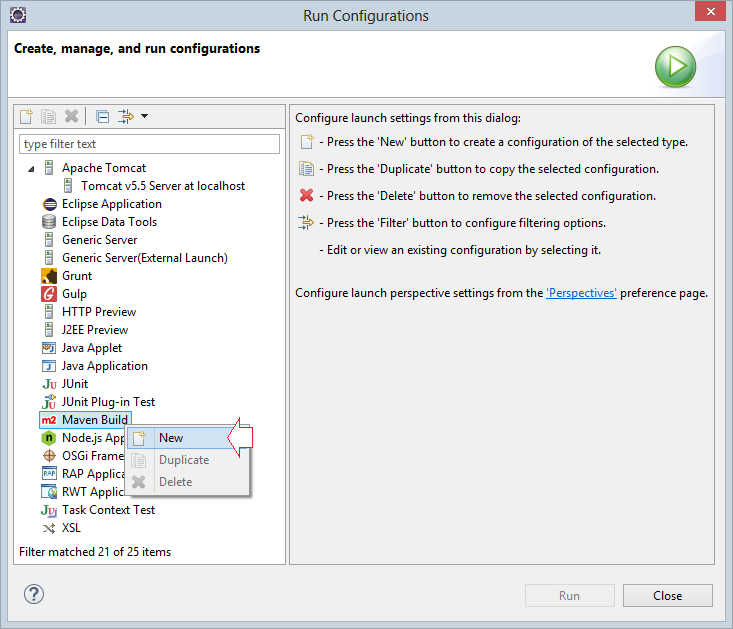Select Generic Server entry
The image size is (733, 629).
[x=100, y=240]
